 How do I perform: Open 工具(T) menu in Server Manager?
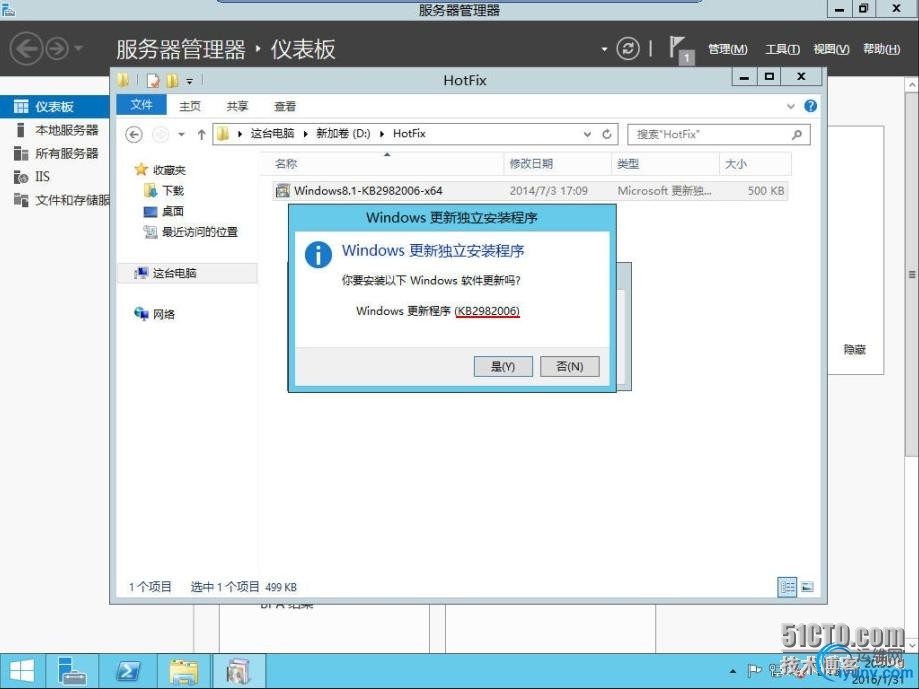click(782, 49)
